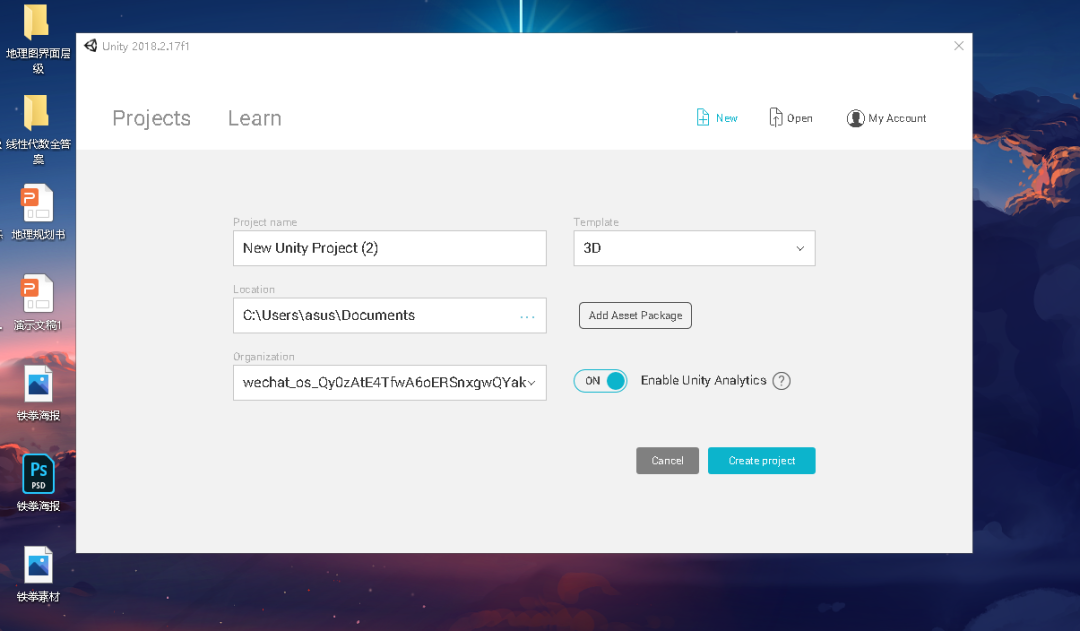The height and width of the screenshot is (631, 1080).
Task: Open the 铁拳海报 image file icon
Action: 38,384
